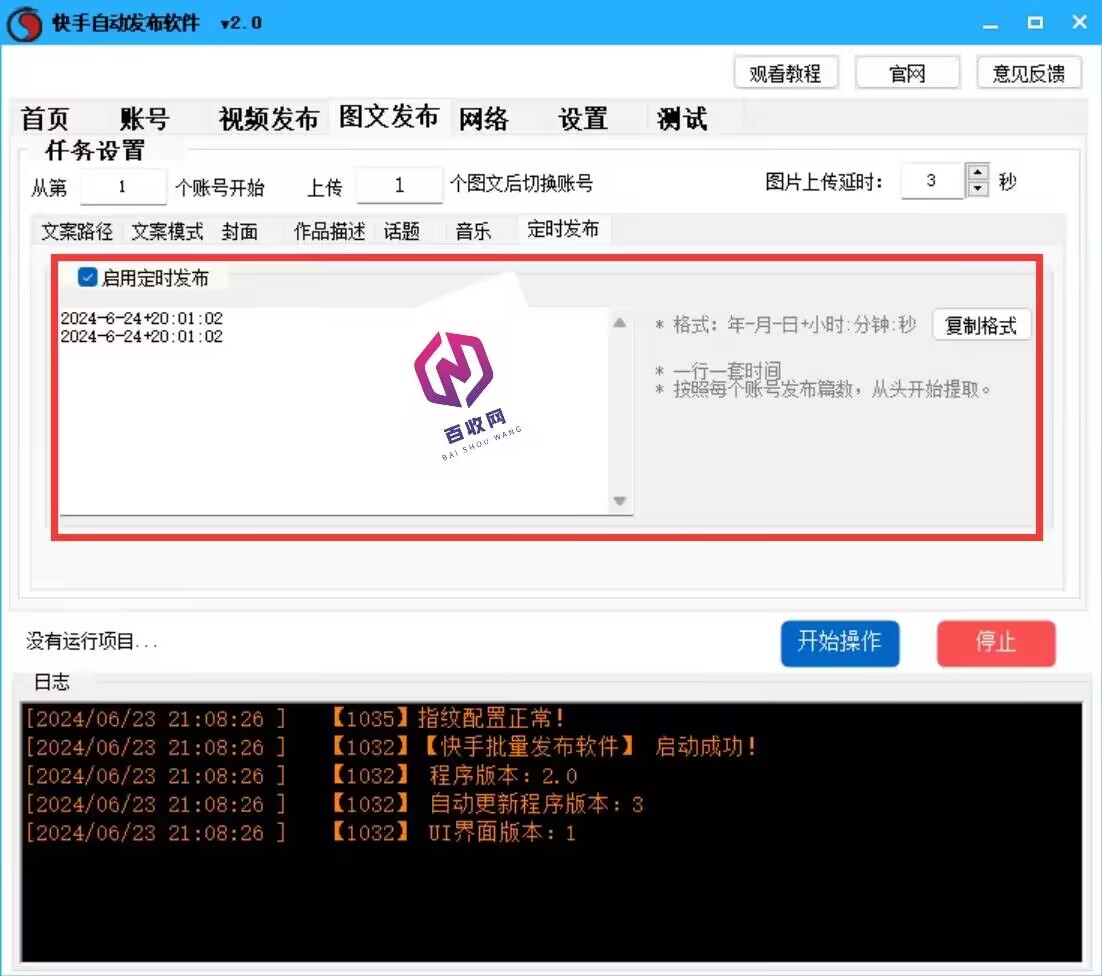The height and width of the screenshot is (976, 1102).
Task: Select the 图文发布 tab
Action: (x=389, y=117)
